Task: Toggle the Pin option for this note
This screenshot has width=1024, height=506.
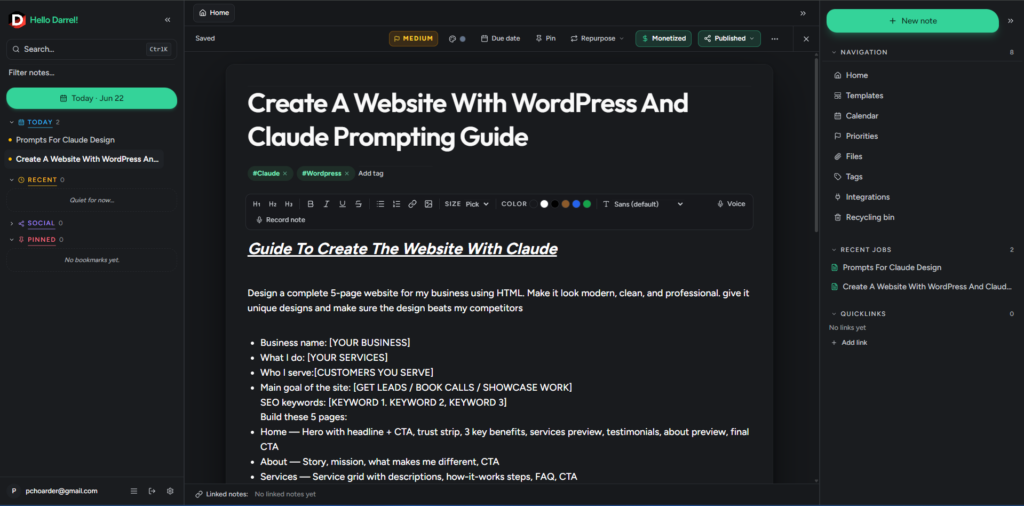Action: tap(545, 39)
